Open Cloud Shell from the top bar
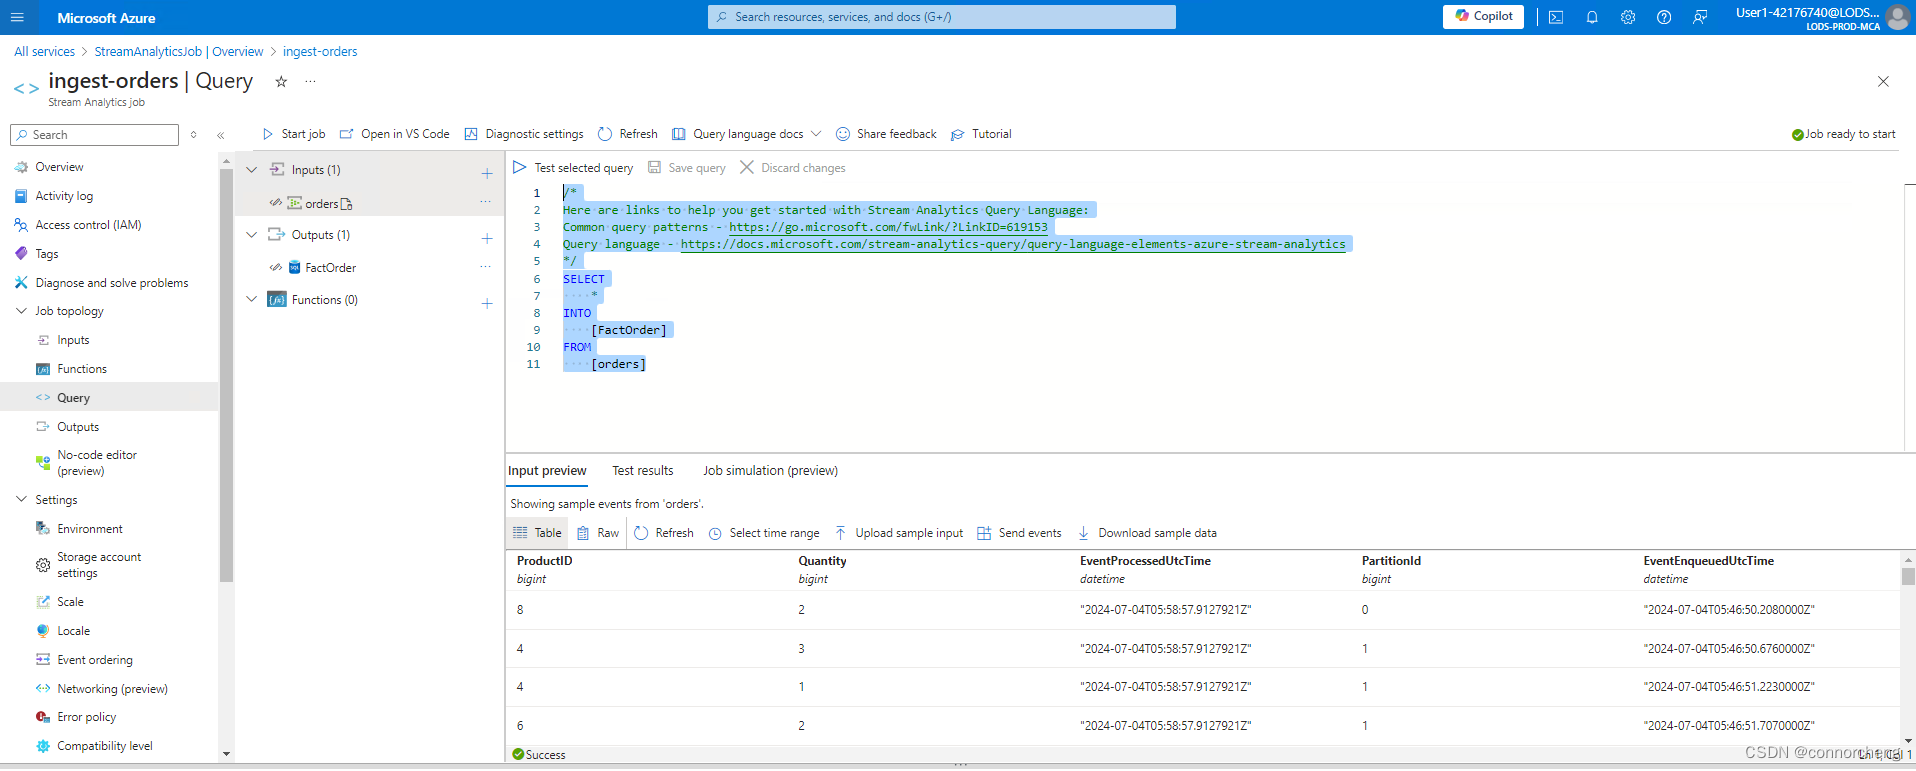 point(1556,17)
